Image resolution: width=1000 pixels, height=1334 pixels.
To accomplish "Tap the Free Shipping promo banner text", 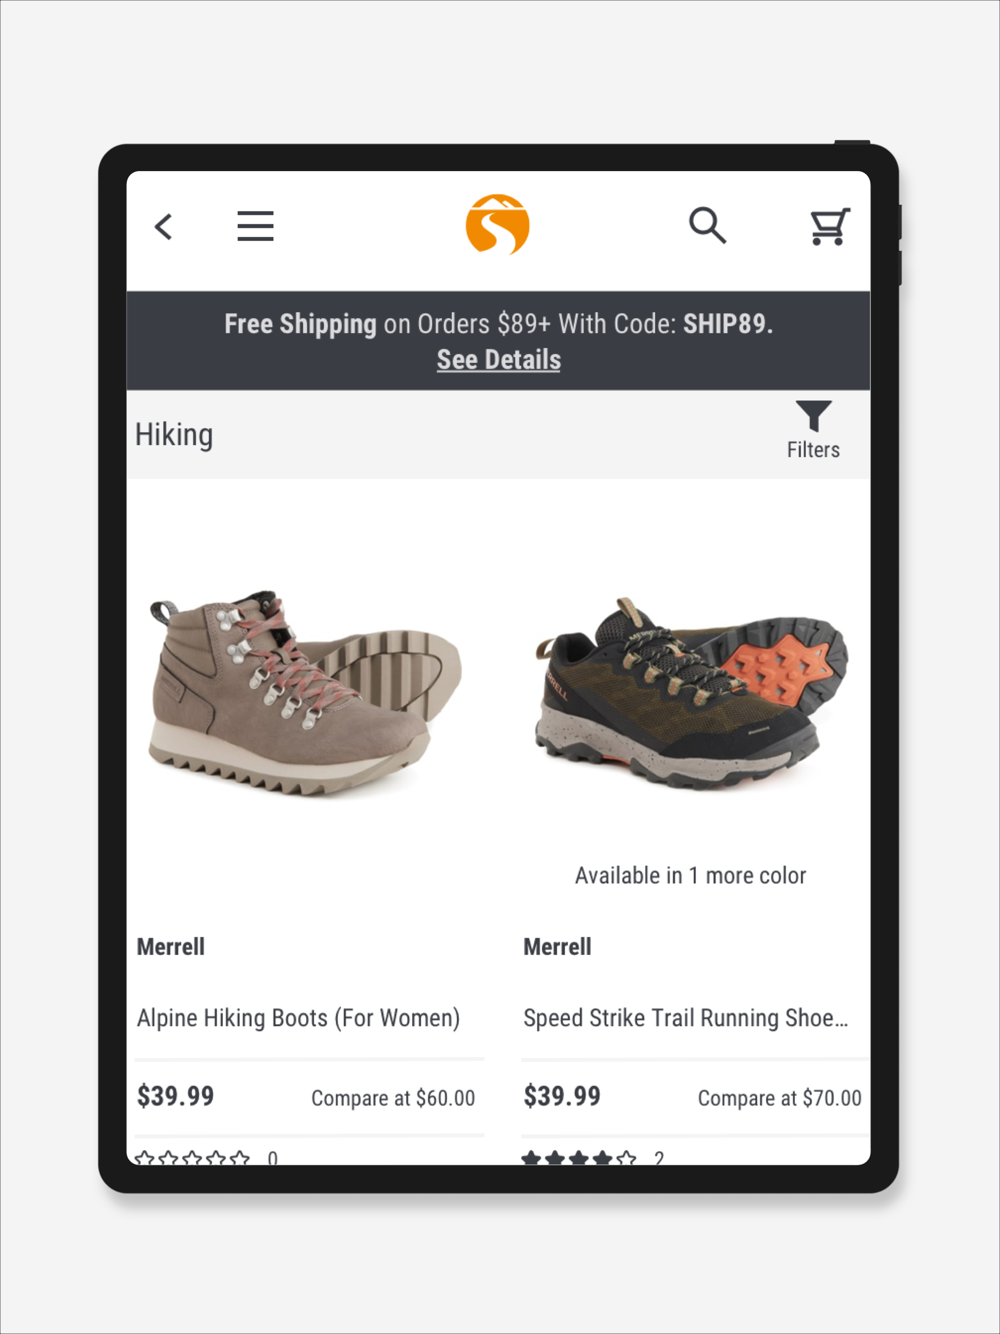I will [x=498, y=324].
